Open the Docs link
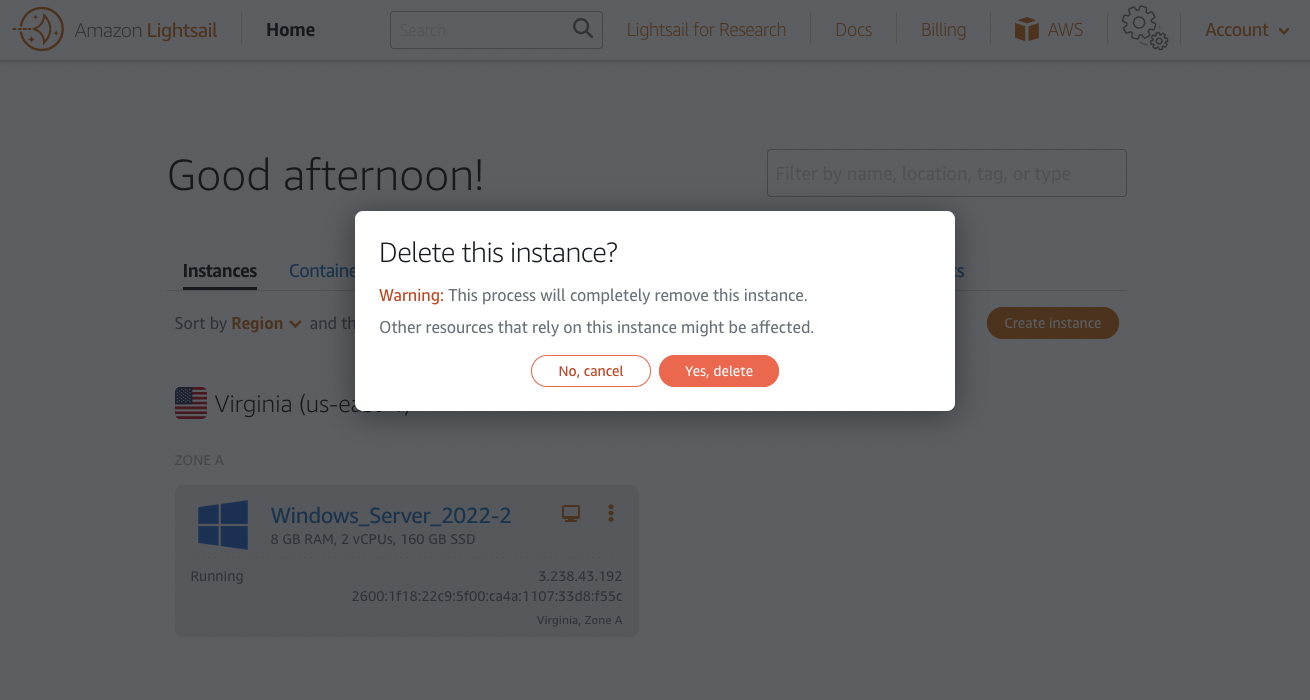The height and width of the screenshot is (700, 1310). (853, 30)
